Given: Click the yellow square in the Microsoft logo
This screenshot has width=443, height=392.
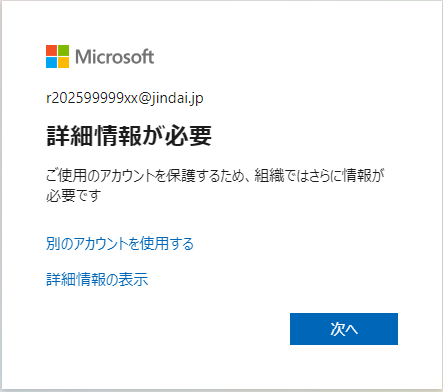Looking at the screenshot, I should click(x=63, y=63).
